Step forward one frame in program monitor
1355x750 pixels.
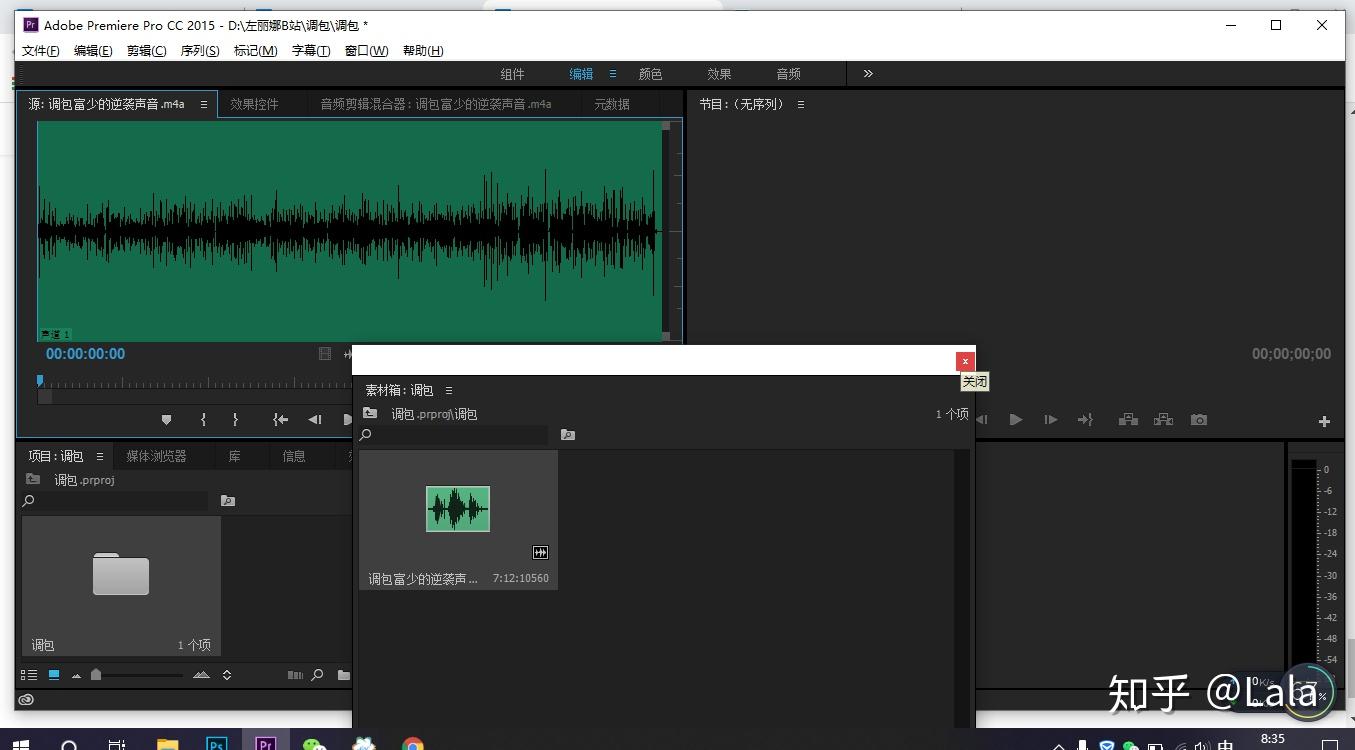[x=1050, y=420]
